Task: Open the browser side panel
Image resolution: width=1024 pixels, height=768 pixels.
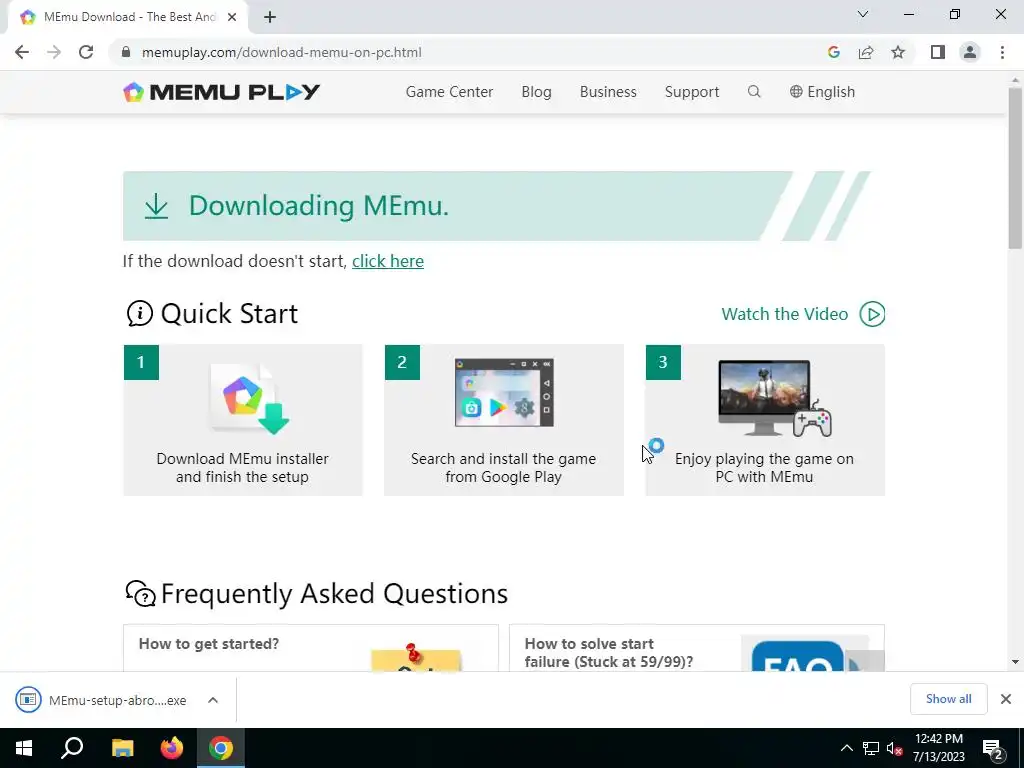Action: [x=938, y=52]
